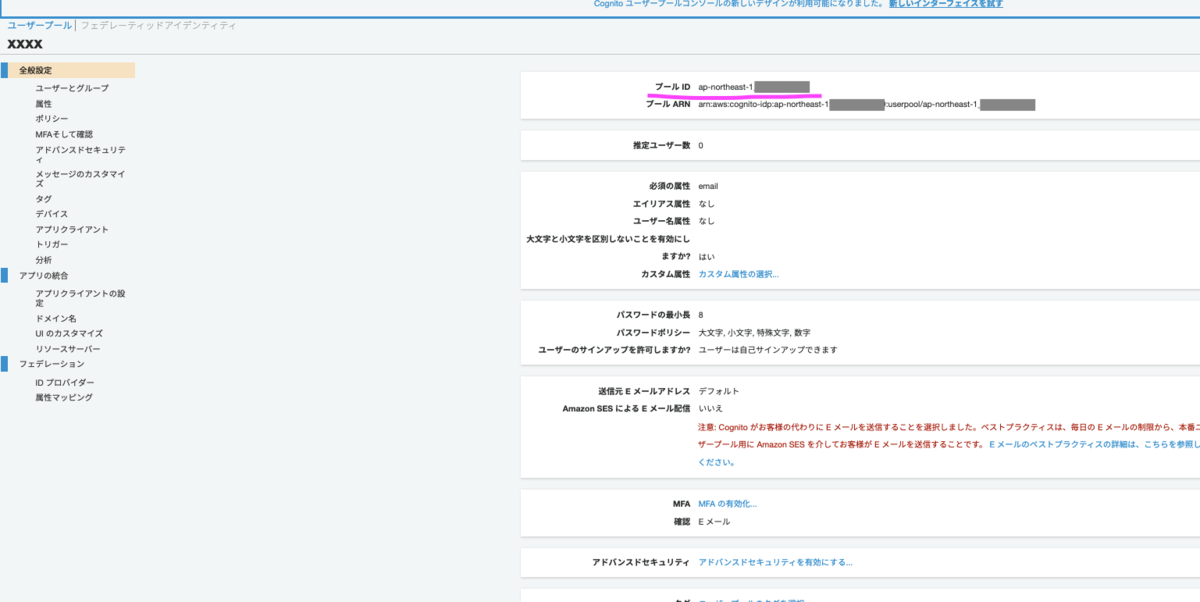Image resolution: width=1200 pixels, height=602 pixels.
Task: Open ポリシー in the sidebar
Action: pos(52,119)
